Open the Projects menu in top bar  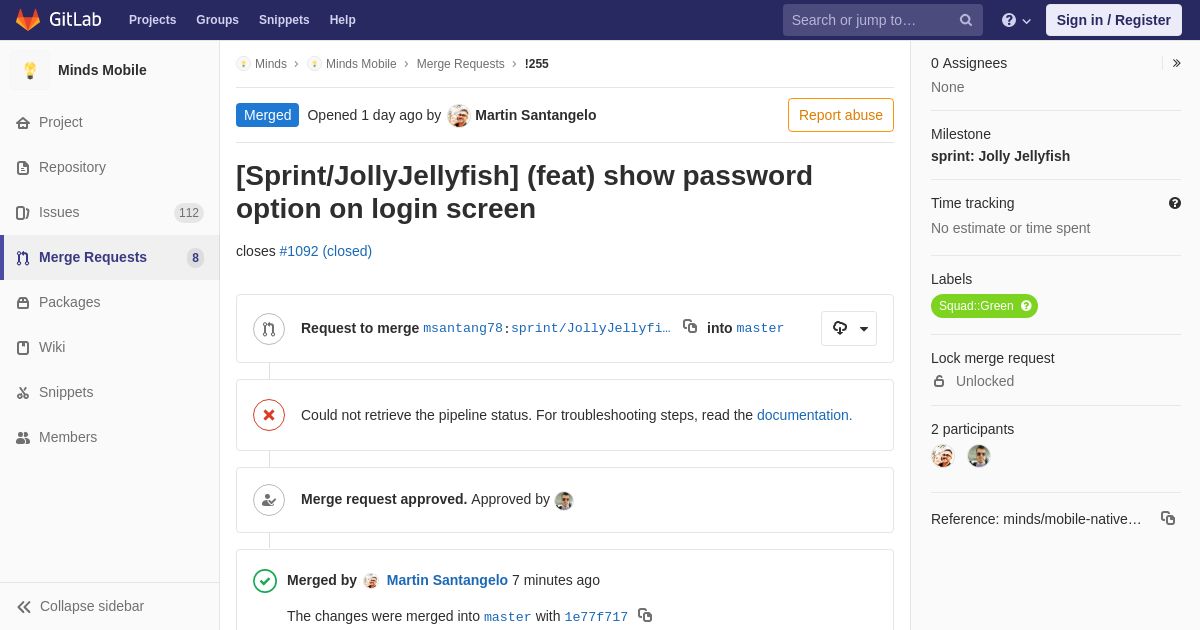click(x=152, y=20)
